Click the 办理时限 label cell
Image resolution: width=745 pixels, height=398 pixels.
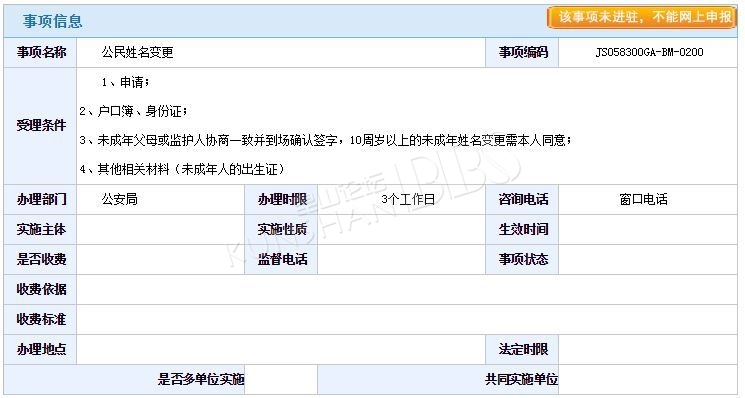pos(281,199)
